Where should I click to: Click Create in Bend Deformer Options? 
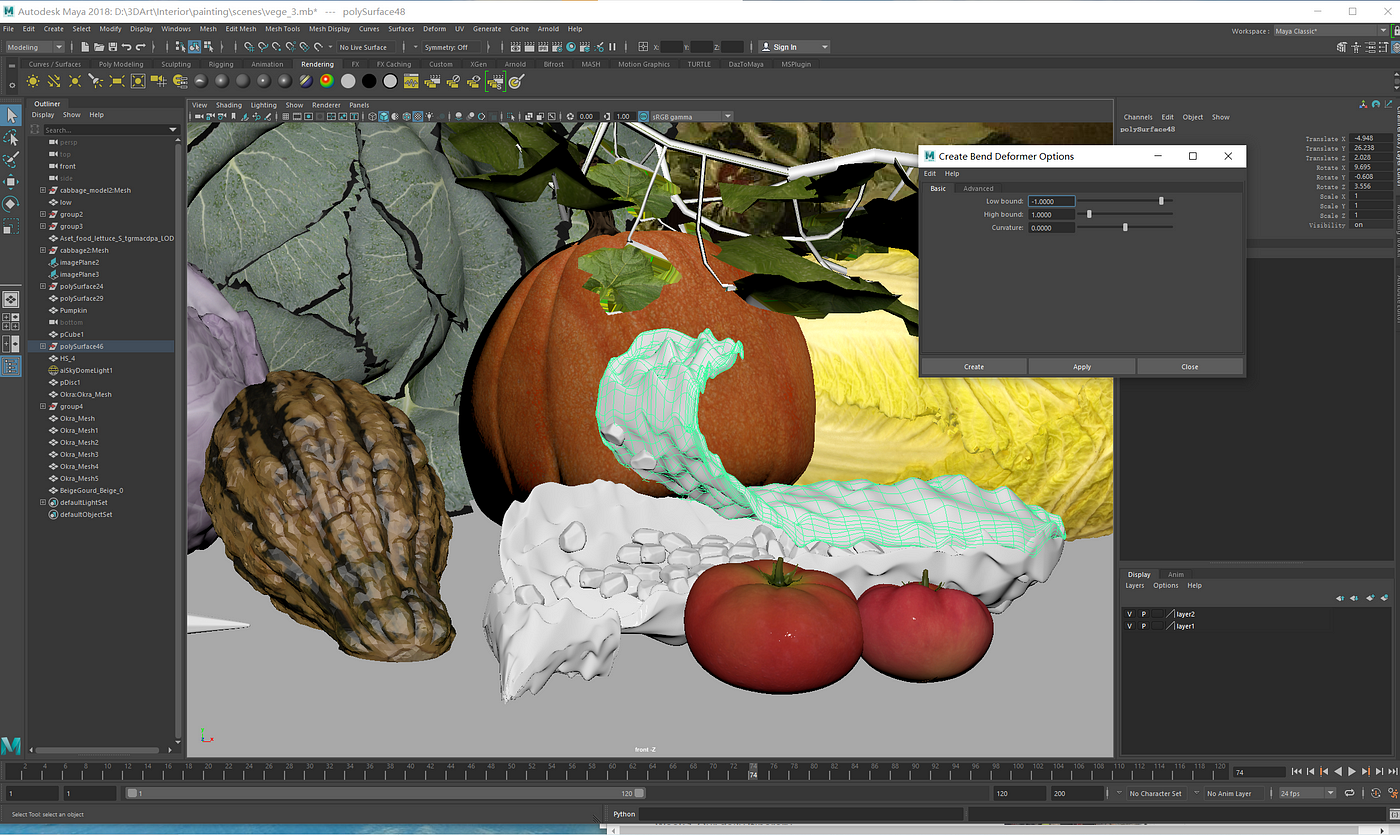click(x=974, y=366)
